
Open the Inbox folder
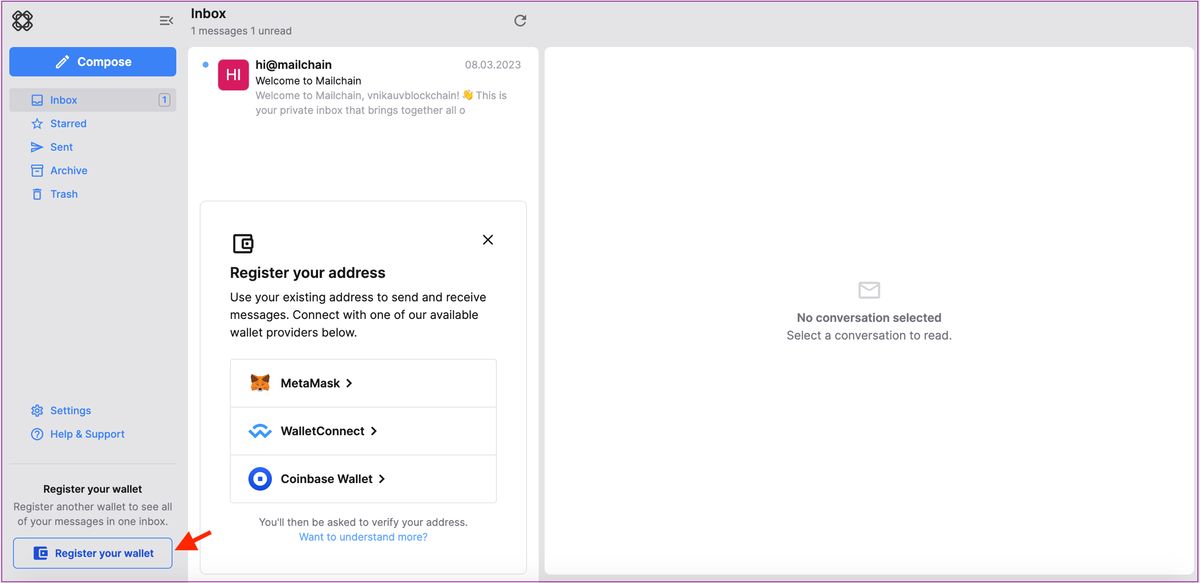click(x=93, y=100)
